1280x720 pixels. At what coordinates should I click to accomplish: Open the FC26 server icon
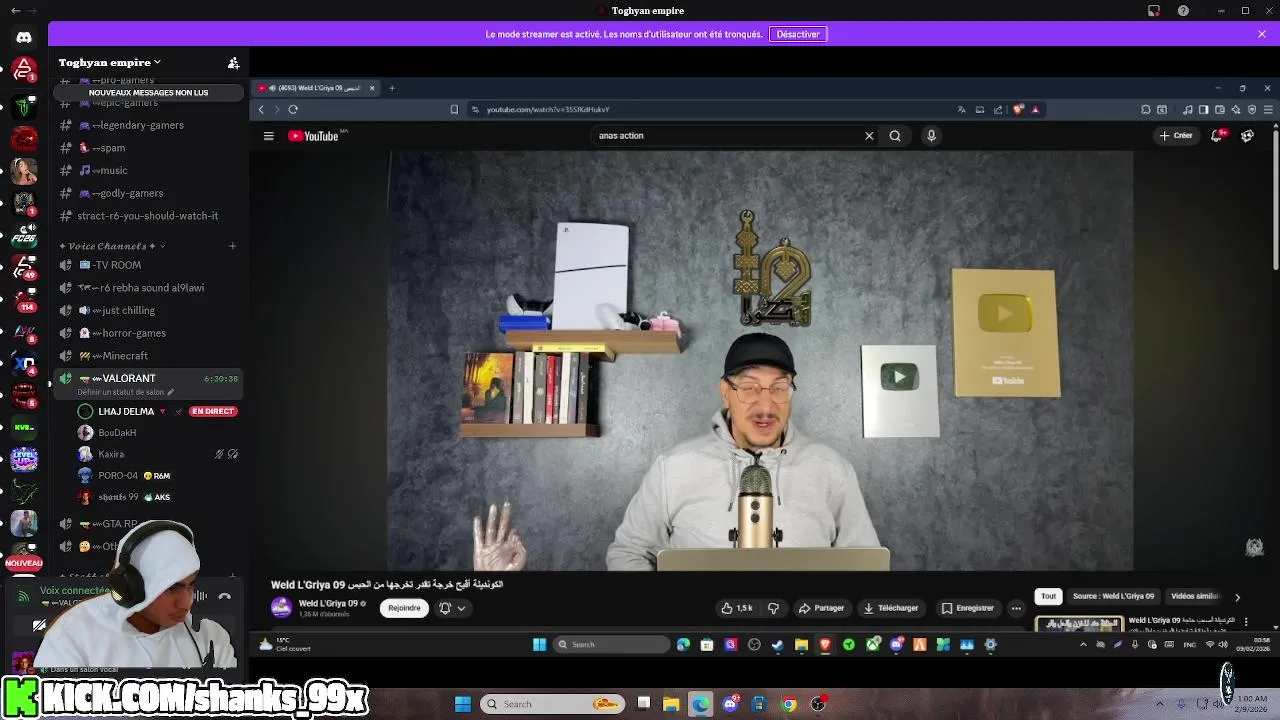pos(24,234)
